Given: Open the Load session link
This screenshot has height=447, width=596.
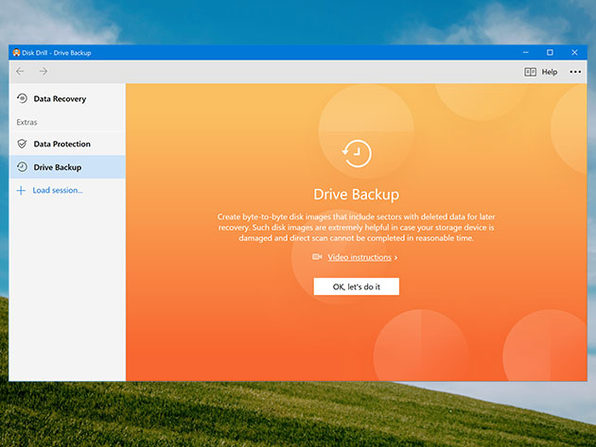Looking at the screenshot, I should (x=57, y=190).
